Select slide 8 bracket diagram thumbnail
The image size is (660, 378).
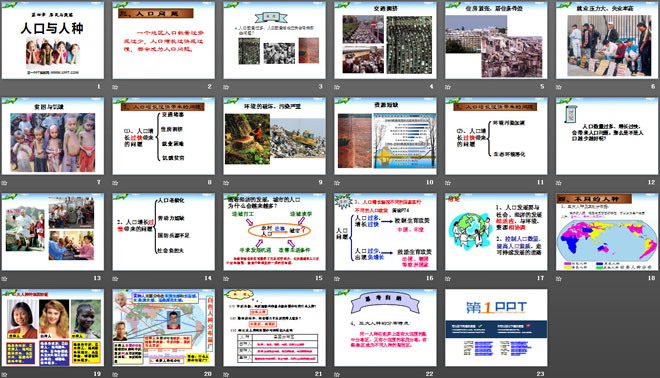pos(163,136)
